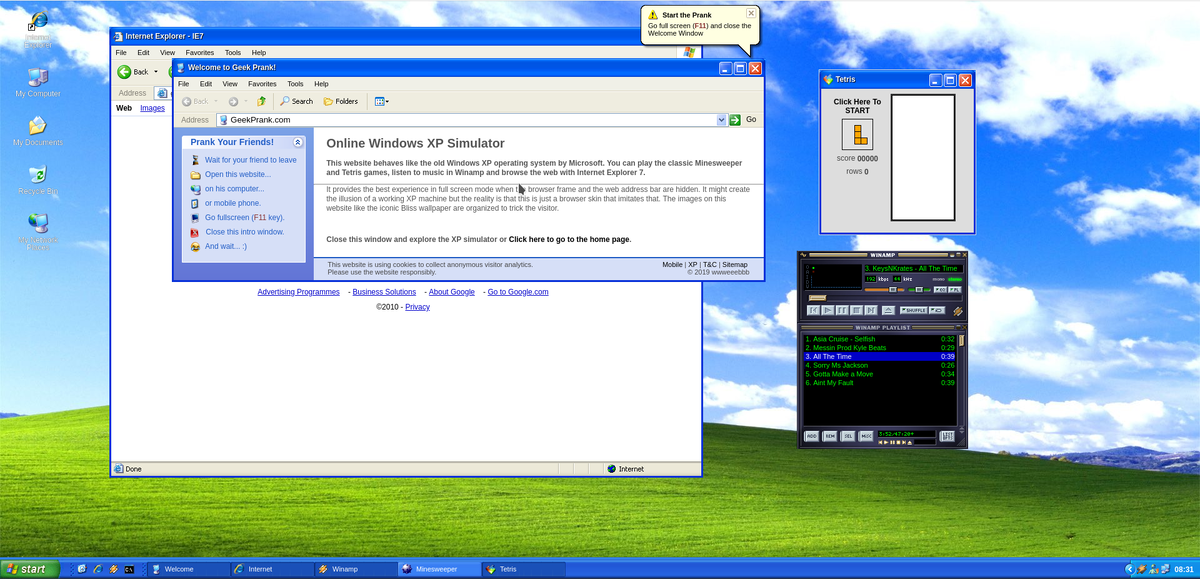Skip to next track in Winamp
The height and width of the screenshot is (579, 1200).
[x=870, y=311]
